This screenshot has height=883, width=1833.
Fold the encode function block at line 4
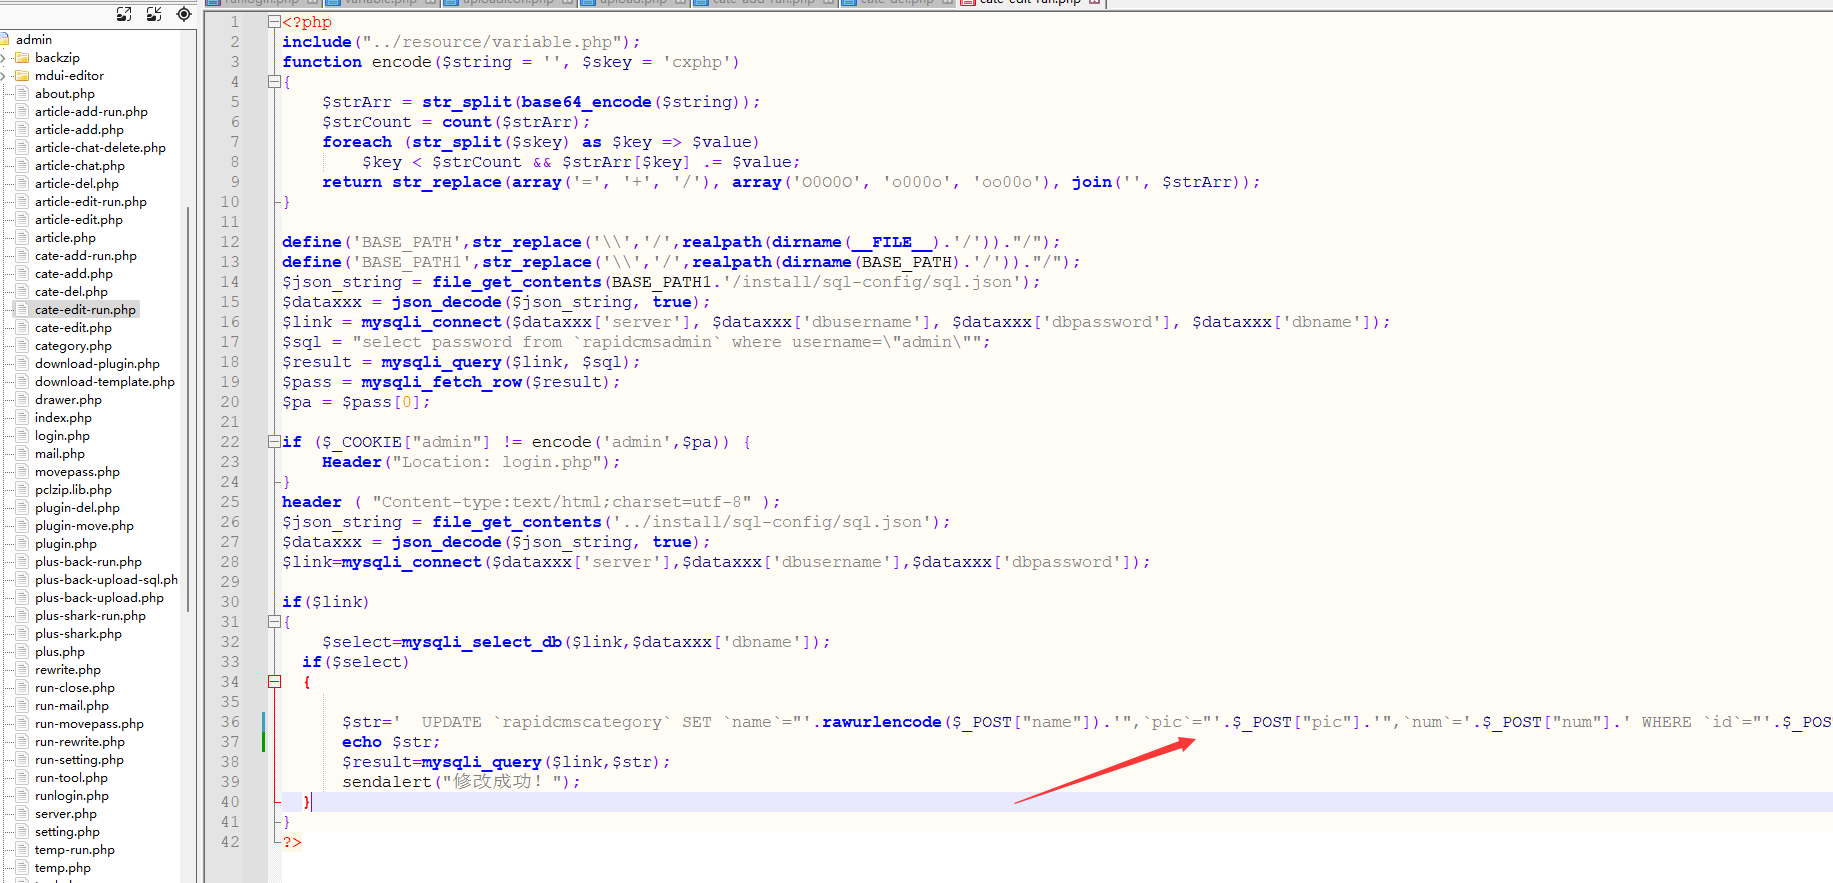coord(274,82)
